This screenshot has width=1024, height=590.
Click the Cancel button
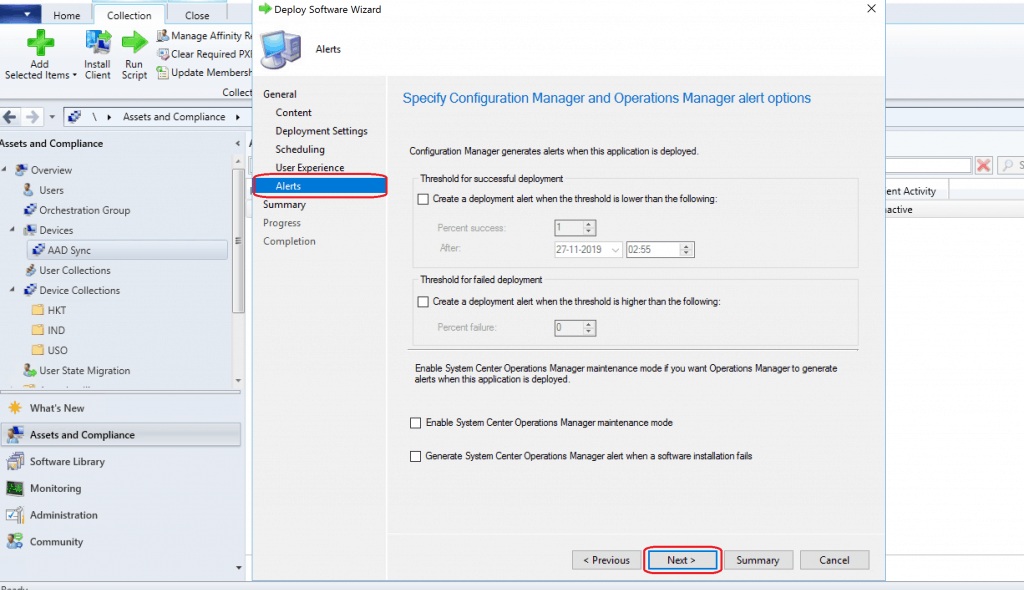pyautogui.click(x=835, y=560)
